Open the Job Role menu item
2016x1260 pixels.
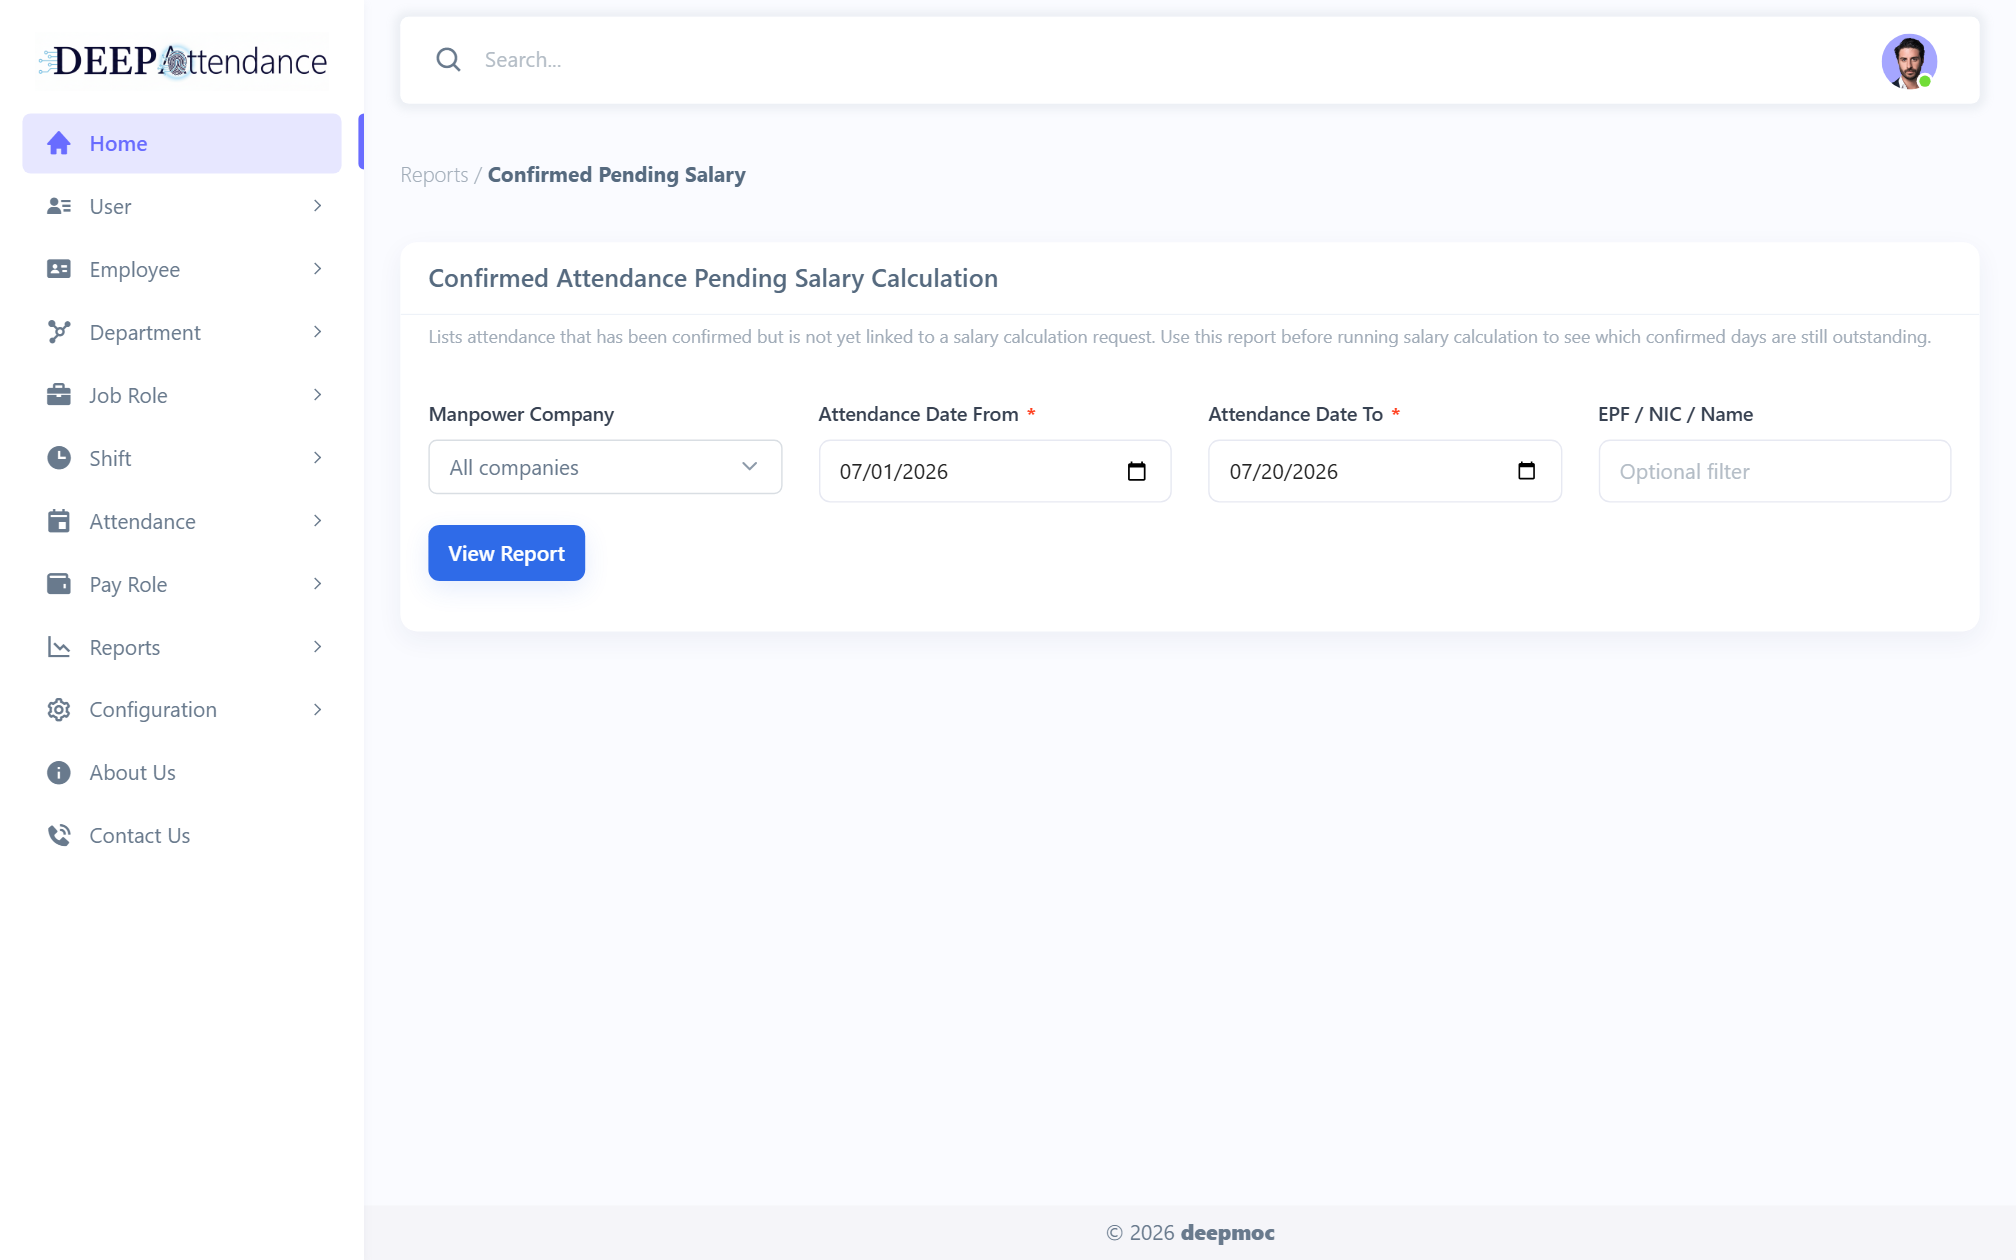click(x=182, y=395)
